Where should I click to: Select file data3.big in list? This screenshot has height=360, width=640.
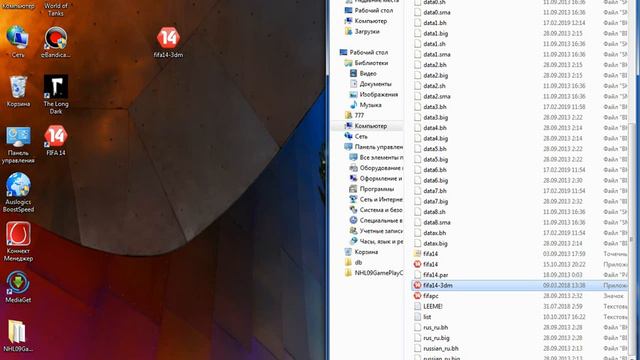[520, 118]
